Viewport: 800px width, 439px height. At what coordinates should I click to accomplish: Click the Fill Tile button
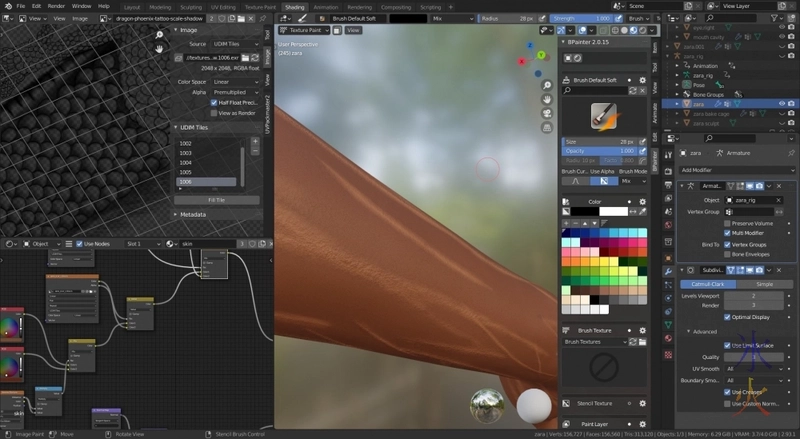point(217,200)
